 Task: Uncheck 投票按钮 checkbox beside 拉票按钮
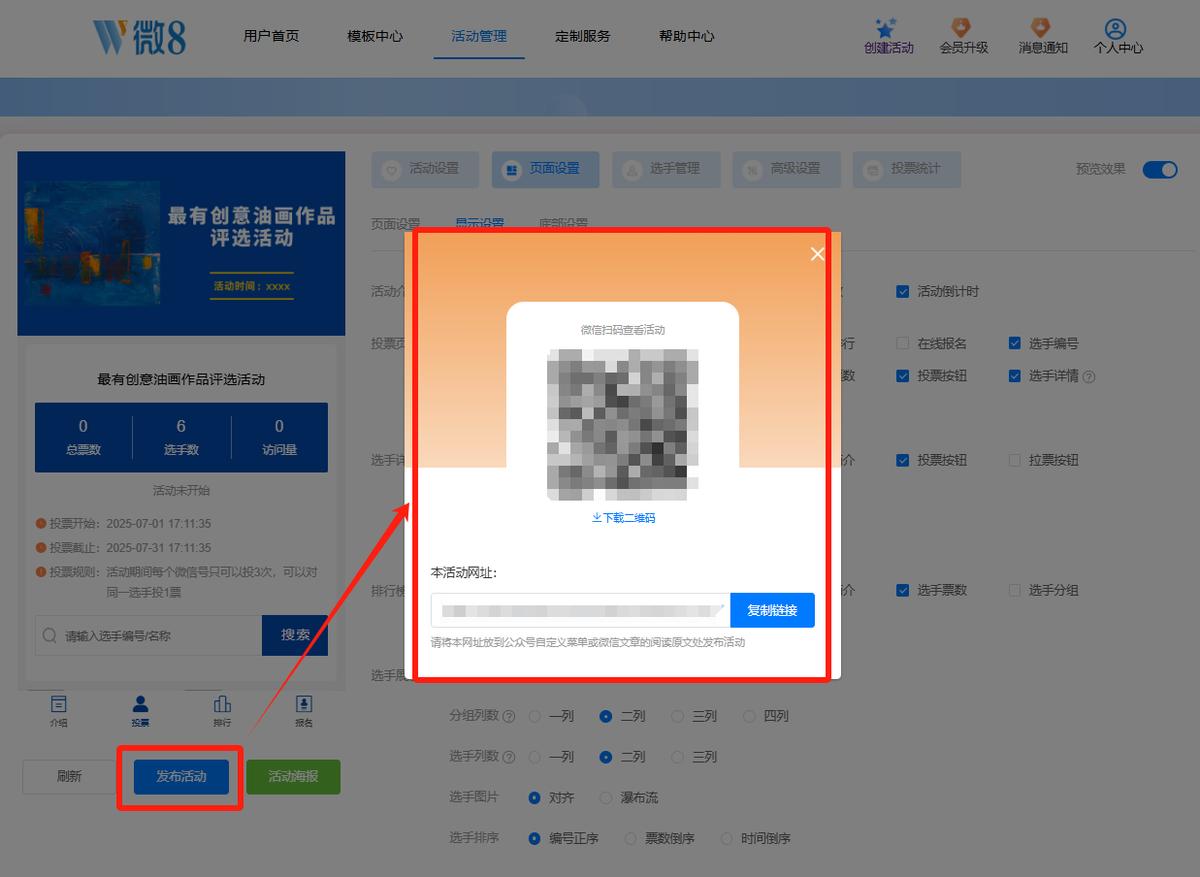tap(903, 460)
